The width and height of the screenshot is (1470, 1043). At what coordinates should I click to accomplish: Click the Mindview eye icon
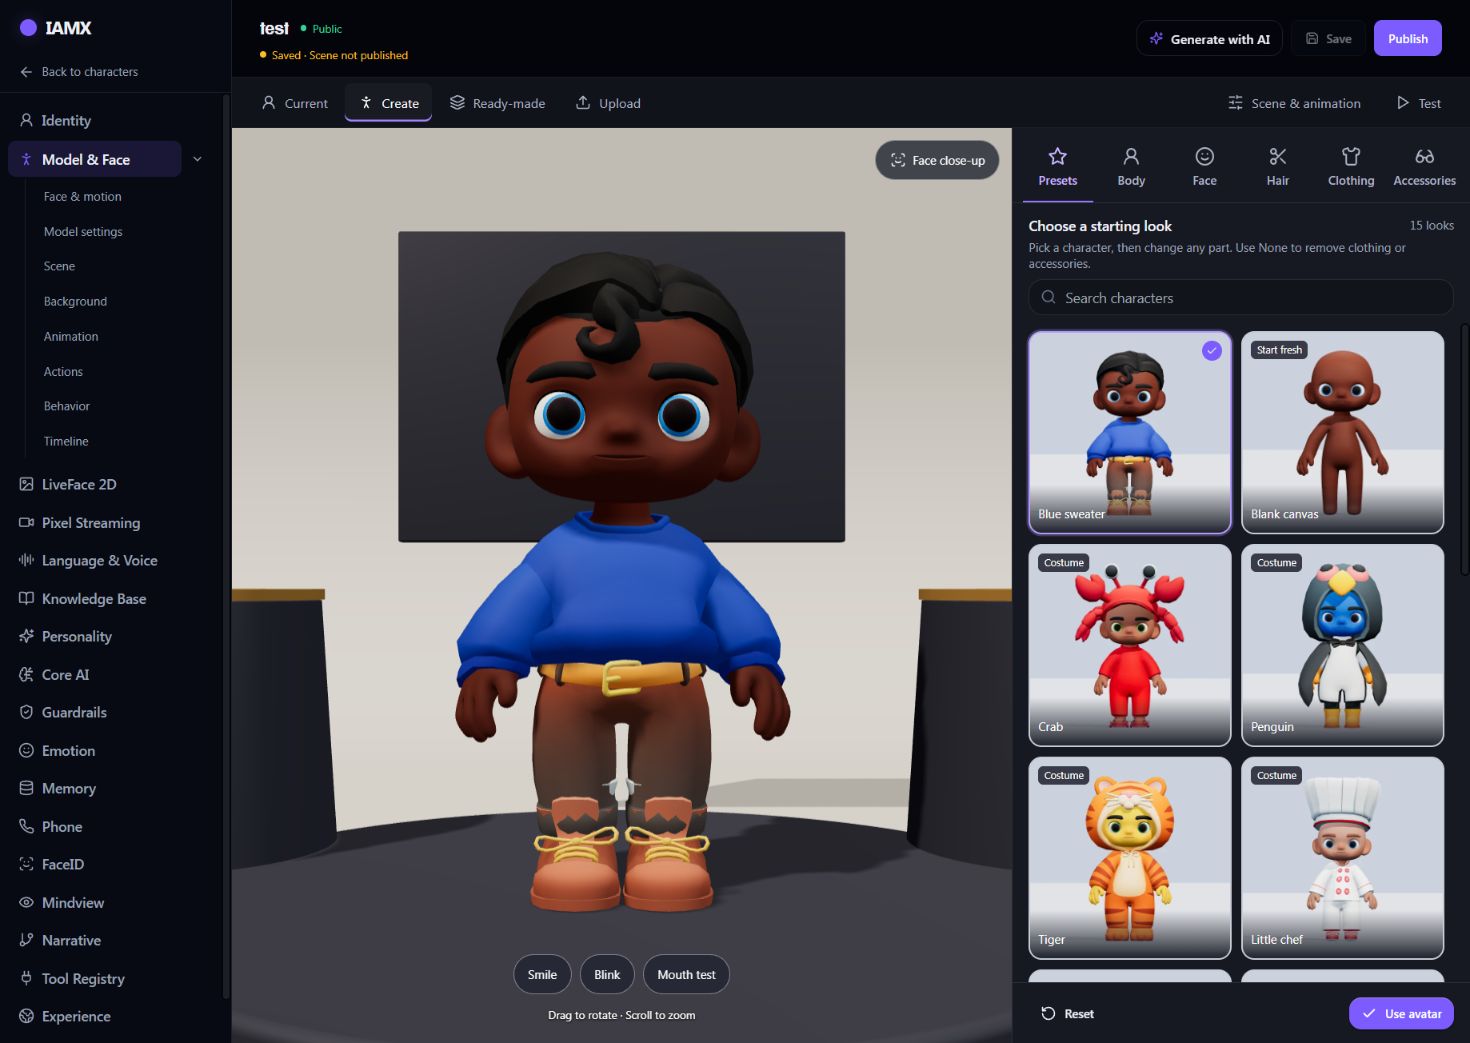pyautogui.click(x=26, y=902)
